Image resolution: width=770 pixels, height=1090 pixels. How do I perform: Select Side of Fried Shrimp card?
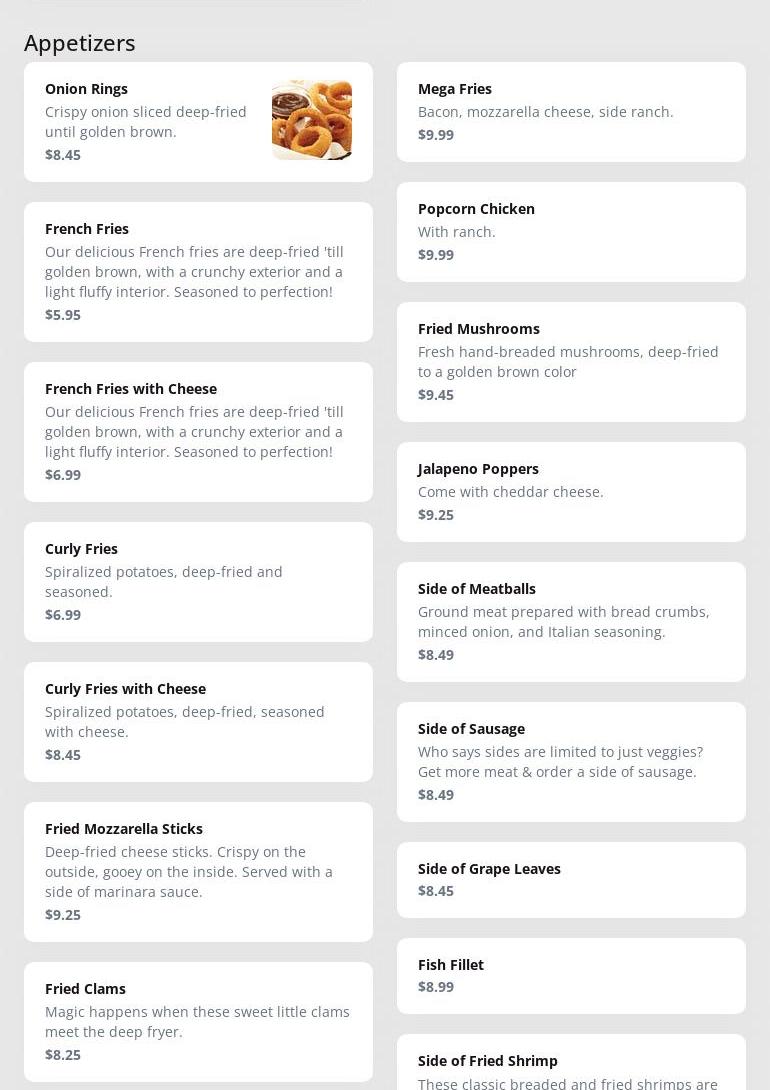coord(571,1062)
